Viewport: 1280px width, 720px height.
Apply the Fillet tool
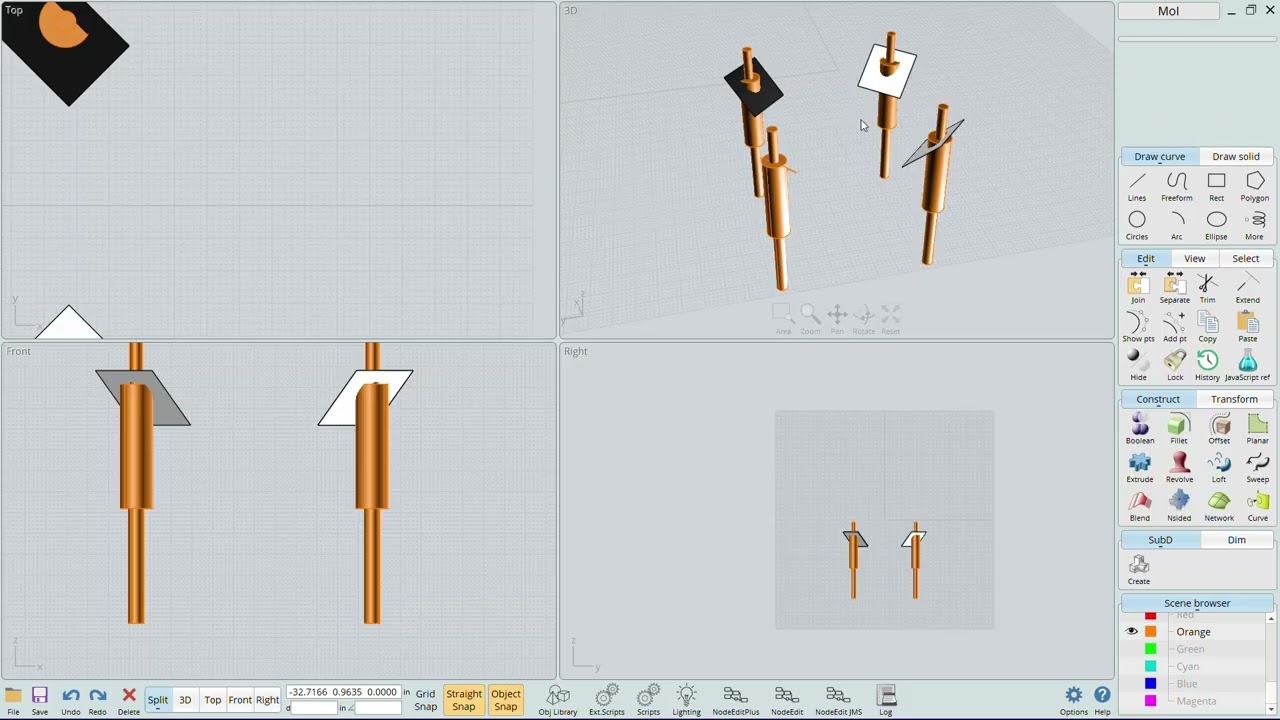point(1179,430)
